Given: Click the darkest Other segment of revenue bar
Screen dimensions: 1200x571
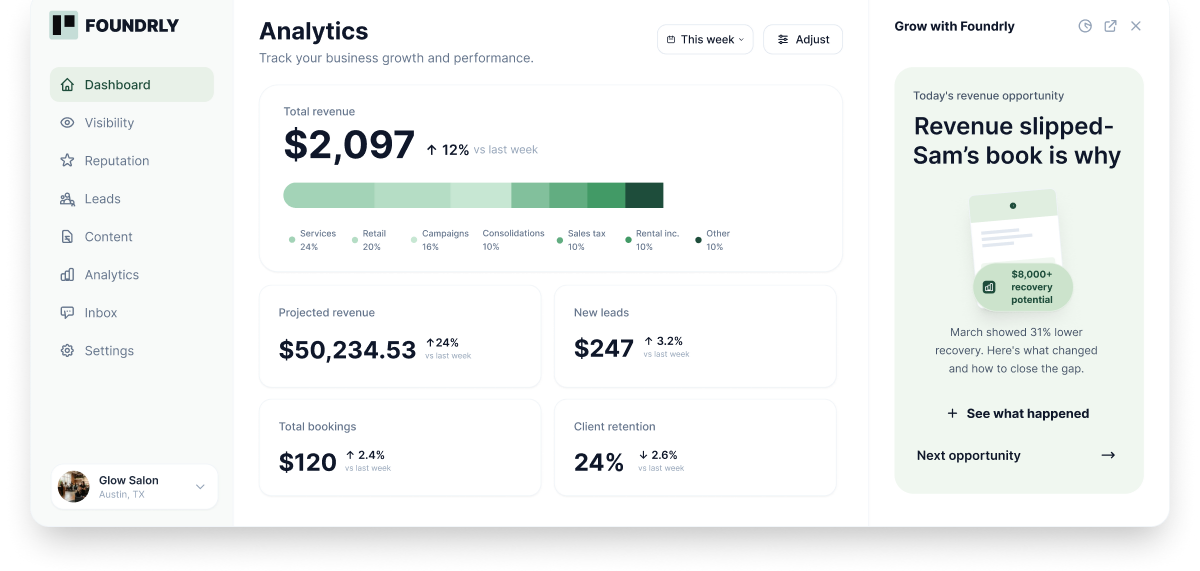Looking at the screenshot, I should 644,195.
